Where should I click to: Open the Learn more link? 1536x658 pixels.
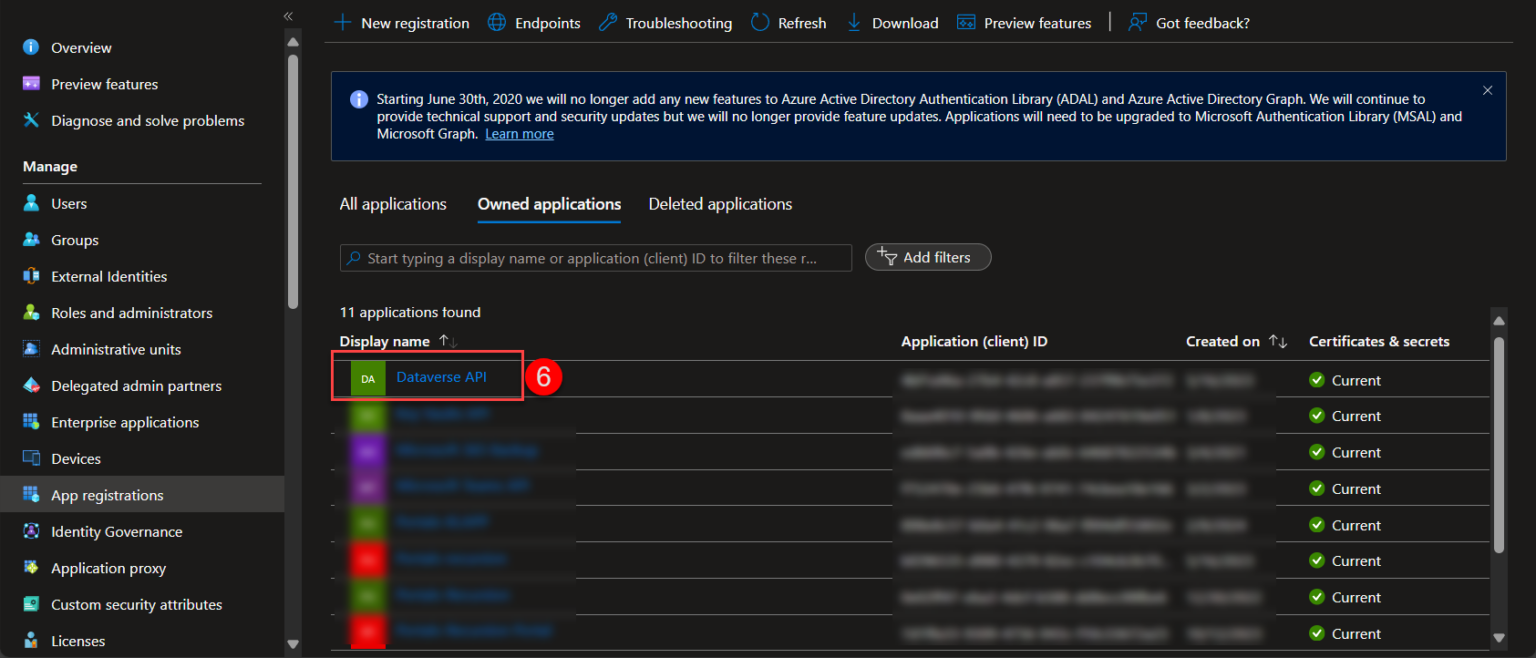(x=519, y=133)
